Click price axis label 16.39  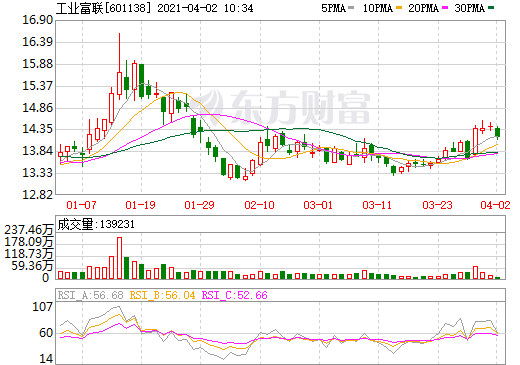coord(38,42)
